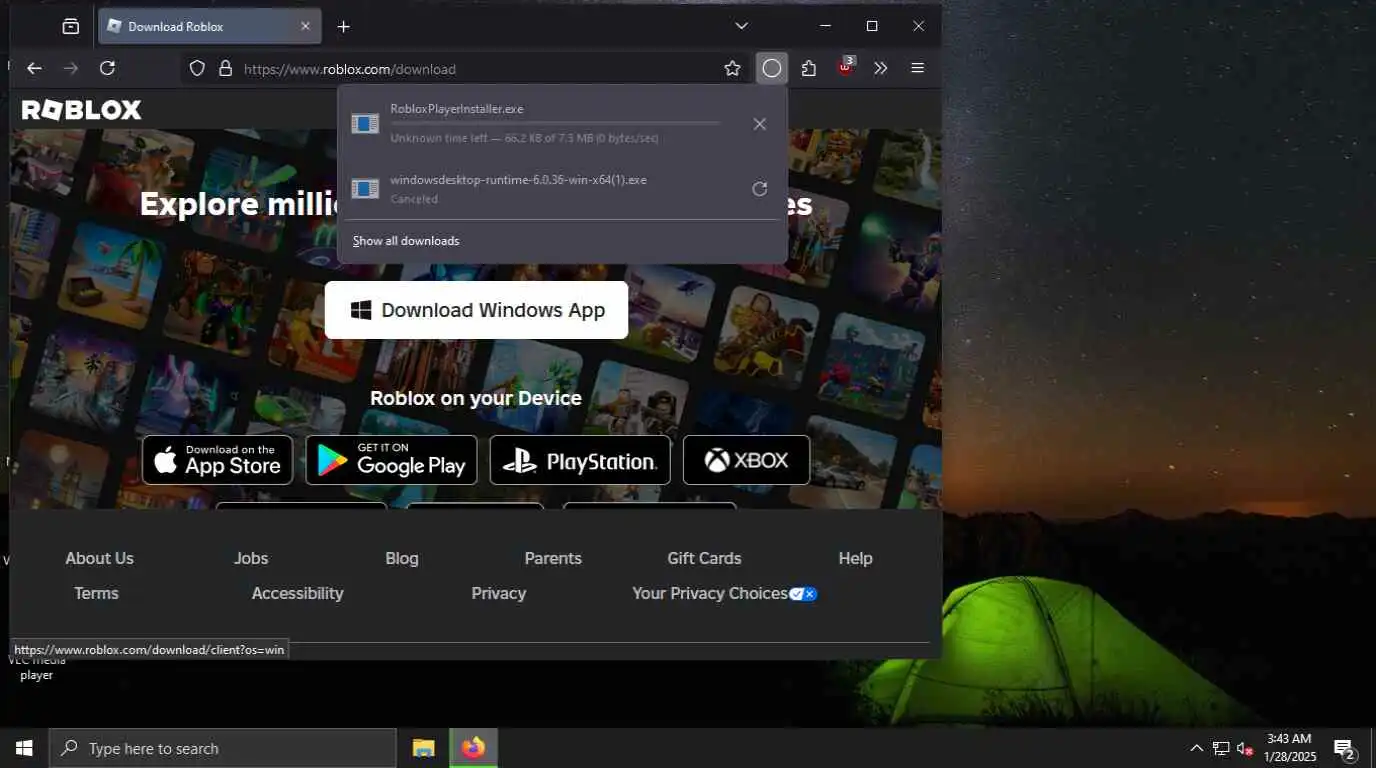Open network status tray icon
The image size is (1376, 768).
pos(1221,748)
